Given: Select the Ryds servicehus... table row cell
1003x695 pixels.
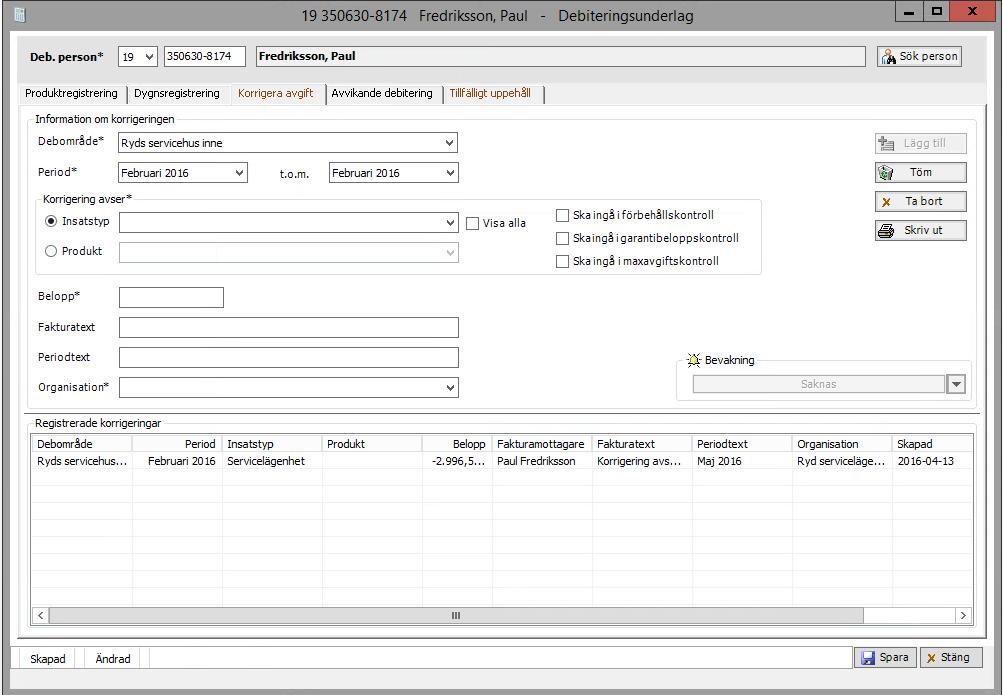Looking at the screenshot, I should tap(82, 461).
